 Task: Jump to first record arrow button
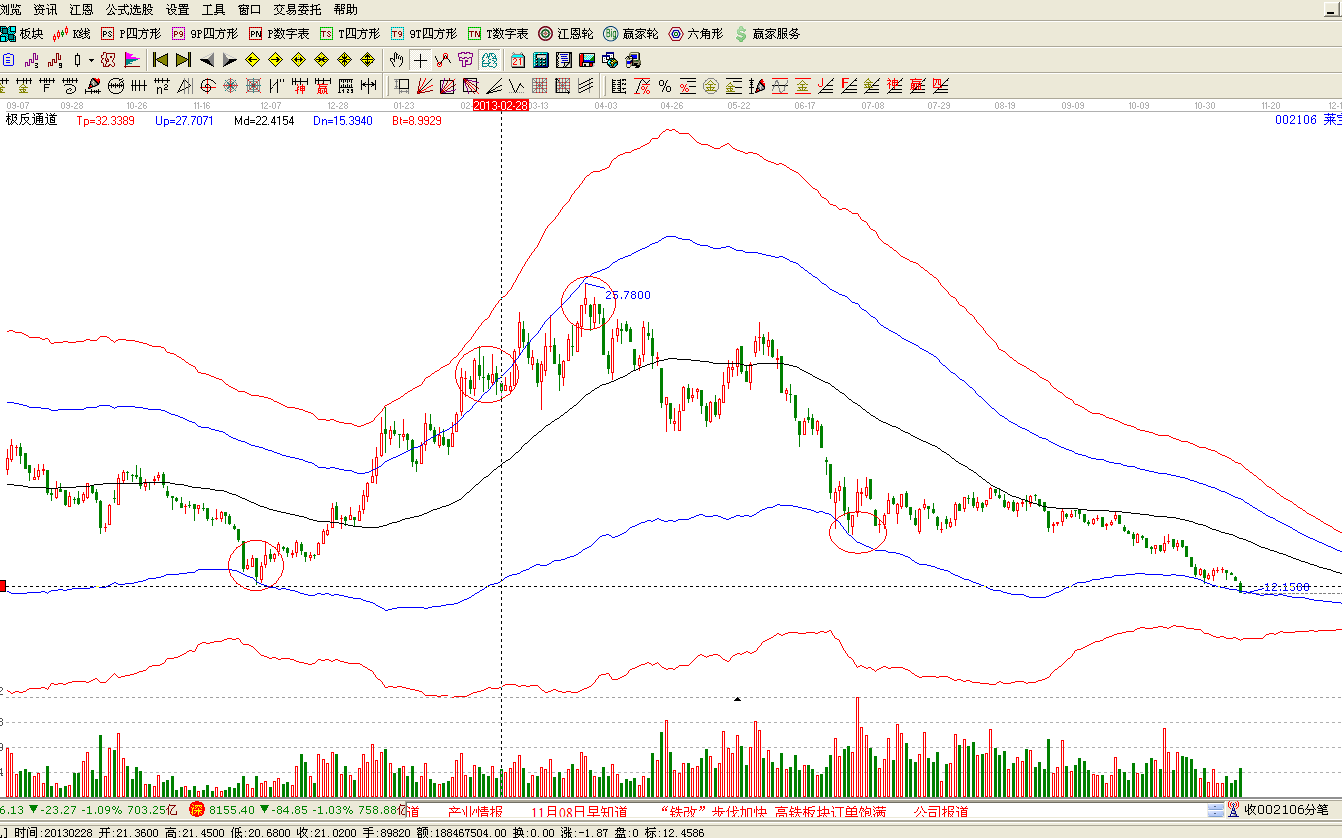(x=159, y=60)
